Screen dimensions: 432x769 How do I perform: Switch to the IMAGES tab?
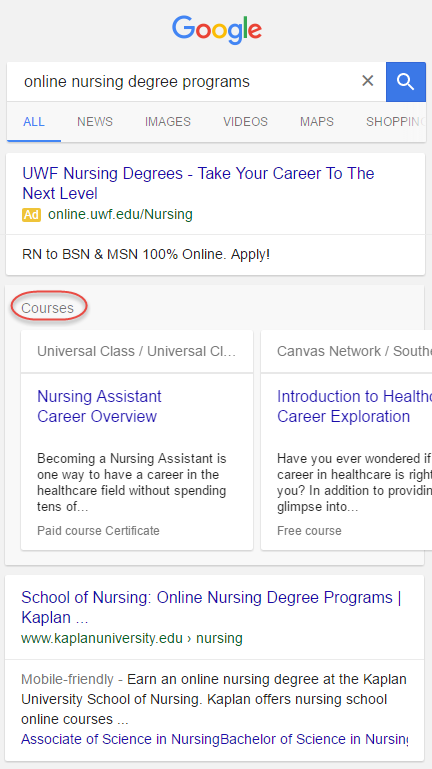click(168, 122)
